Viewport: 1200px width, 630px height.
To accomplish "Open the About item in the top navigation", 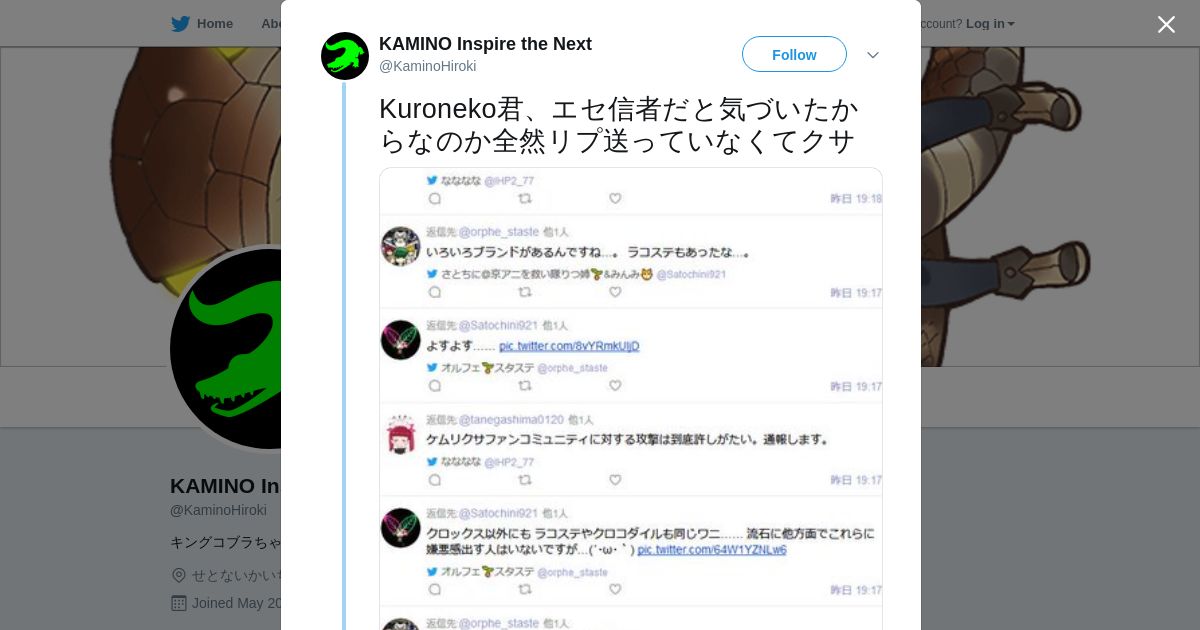I will click(271, 24).
